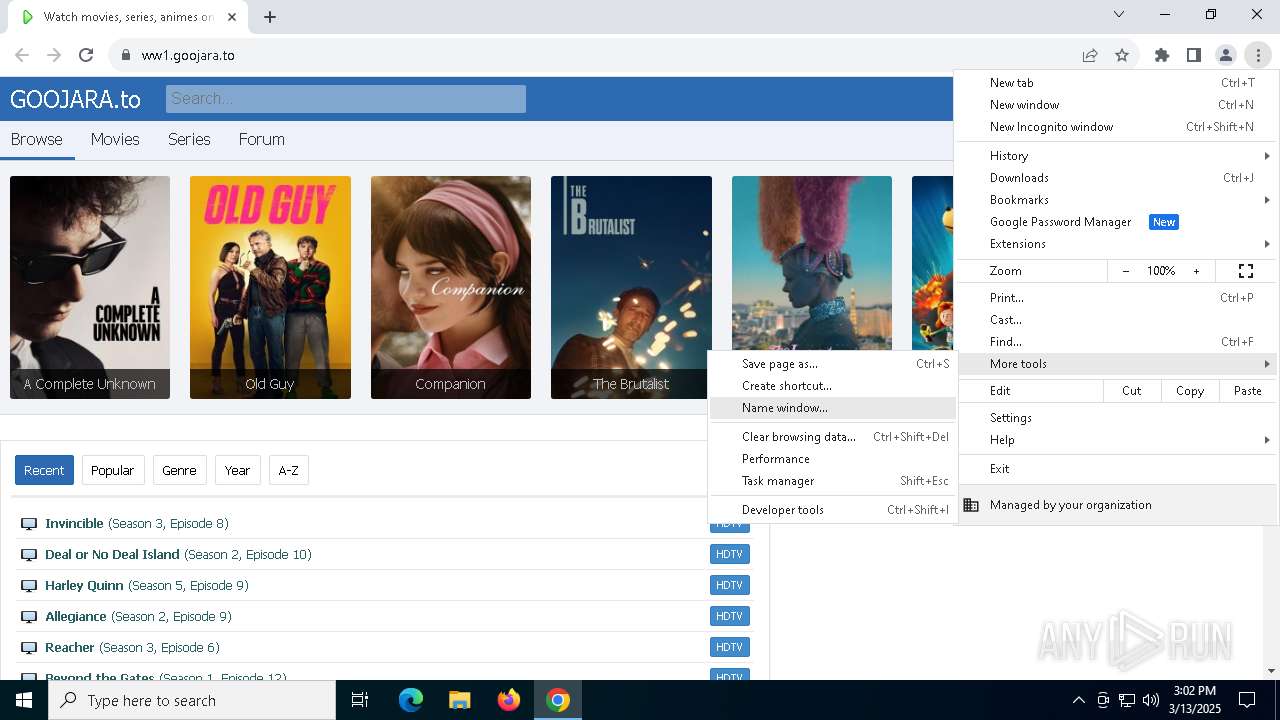
Task: Click the TV icon beside Harley Quinn
Action: pos(29,586)
